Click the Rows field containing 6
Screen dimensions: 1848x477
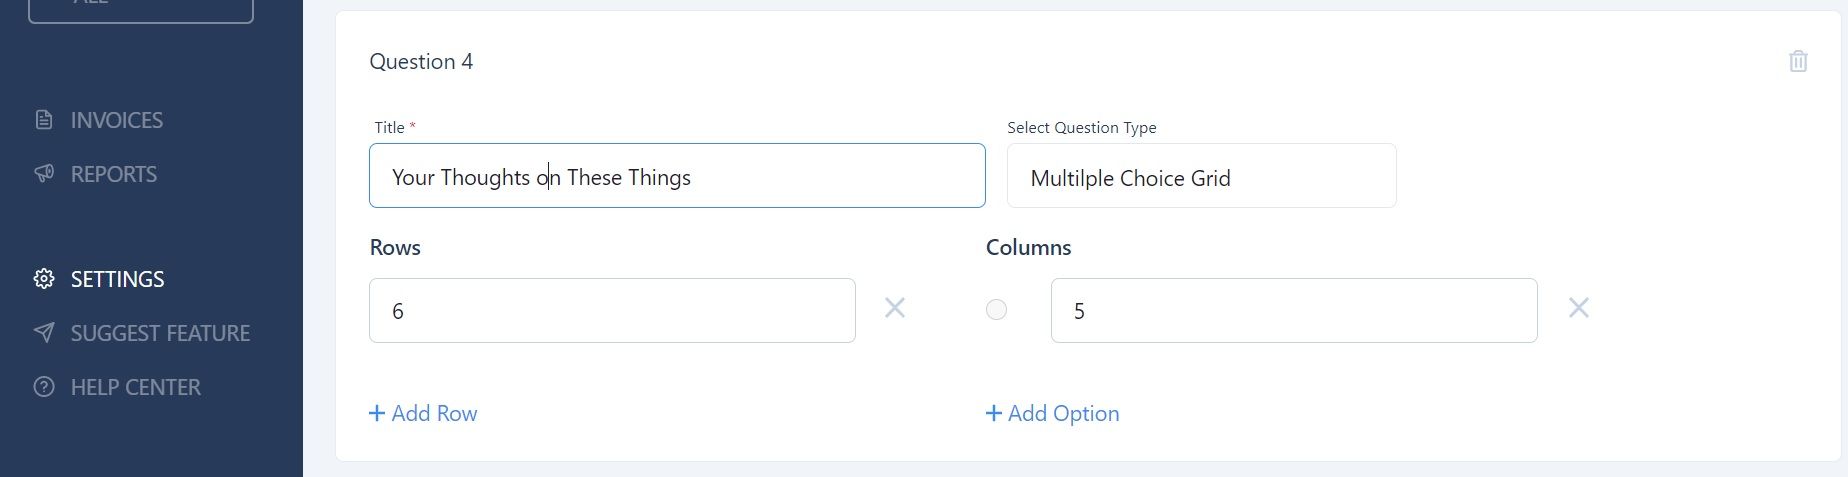pos(612,310)
